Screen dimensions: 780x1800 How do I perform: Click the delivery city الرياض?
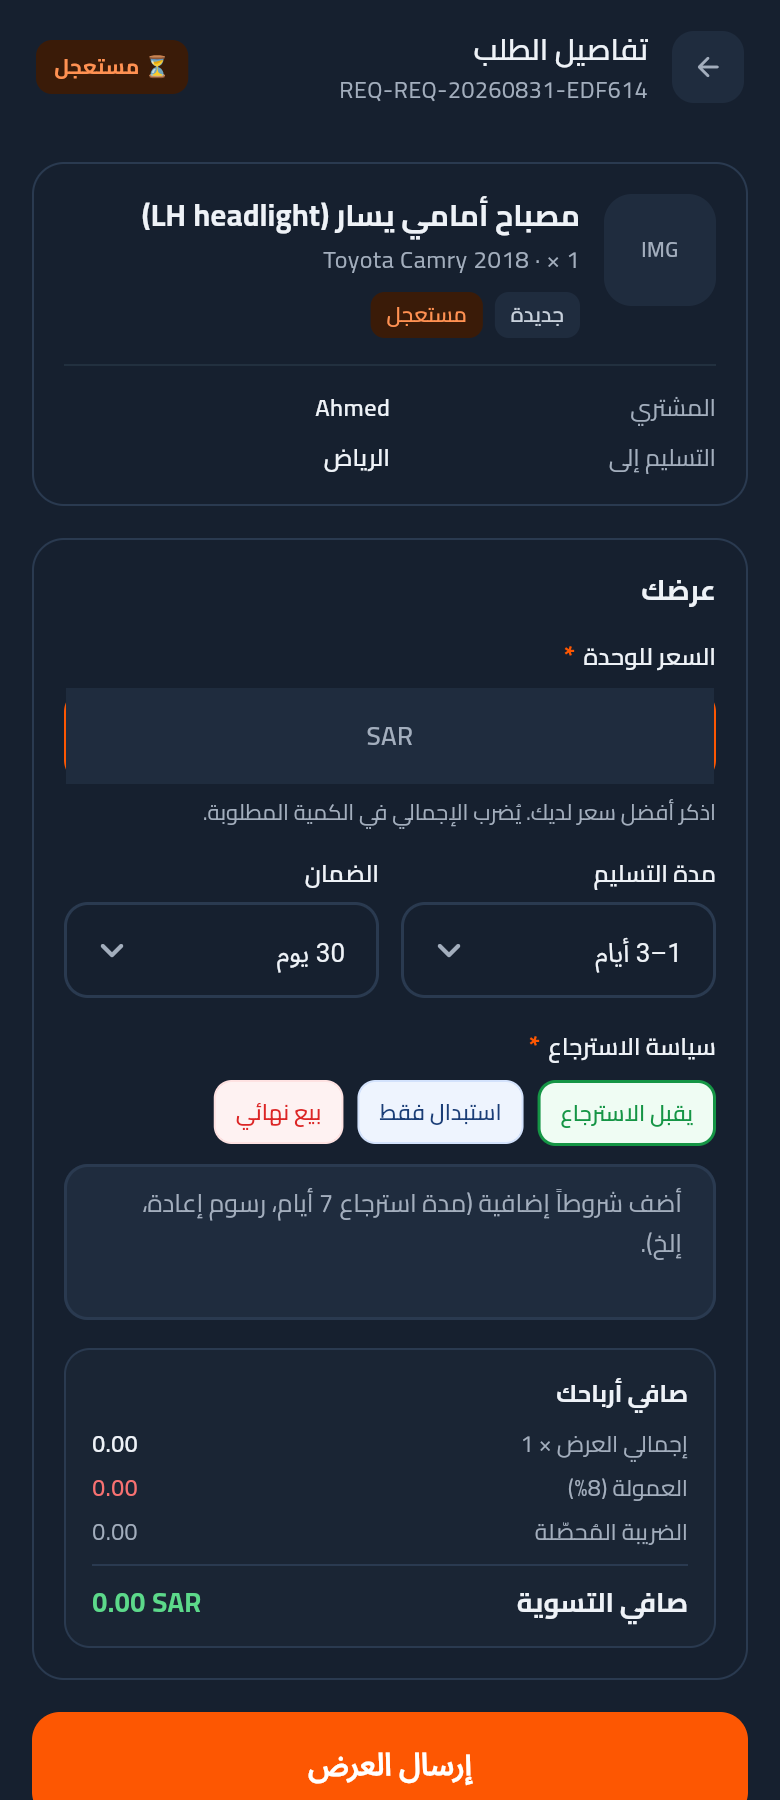[356, 458]
